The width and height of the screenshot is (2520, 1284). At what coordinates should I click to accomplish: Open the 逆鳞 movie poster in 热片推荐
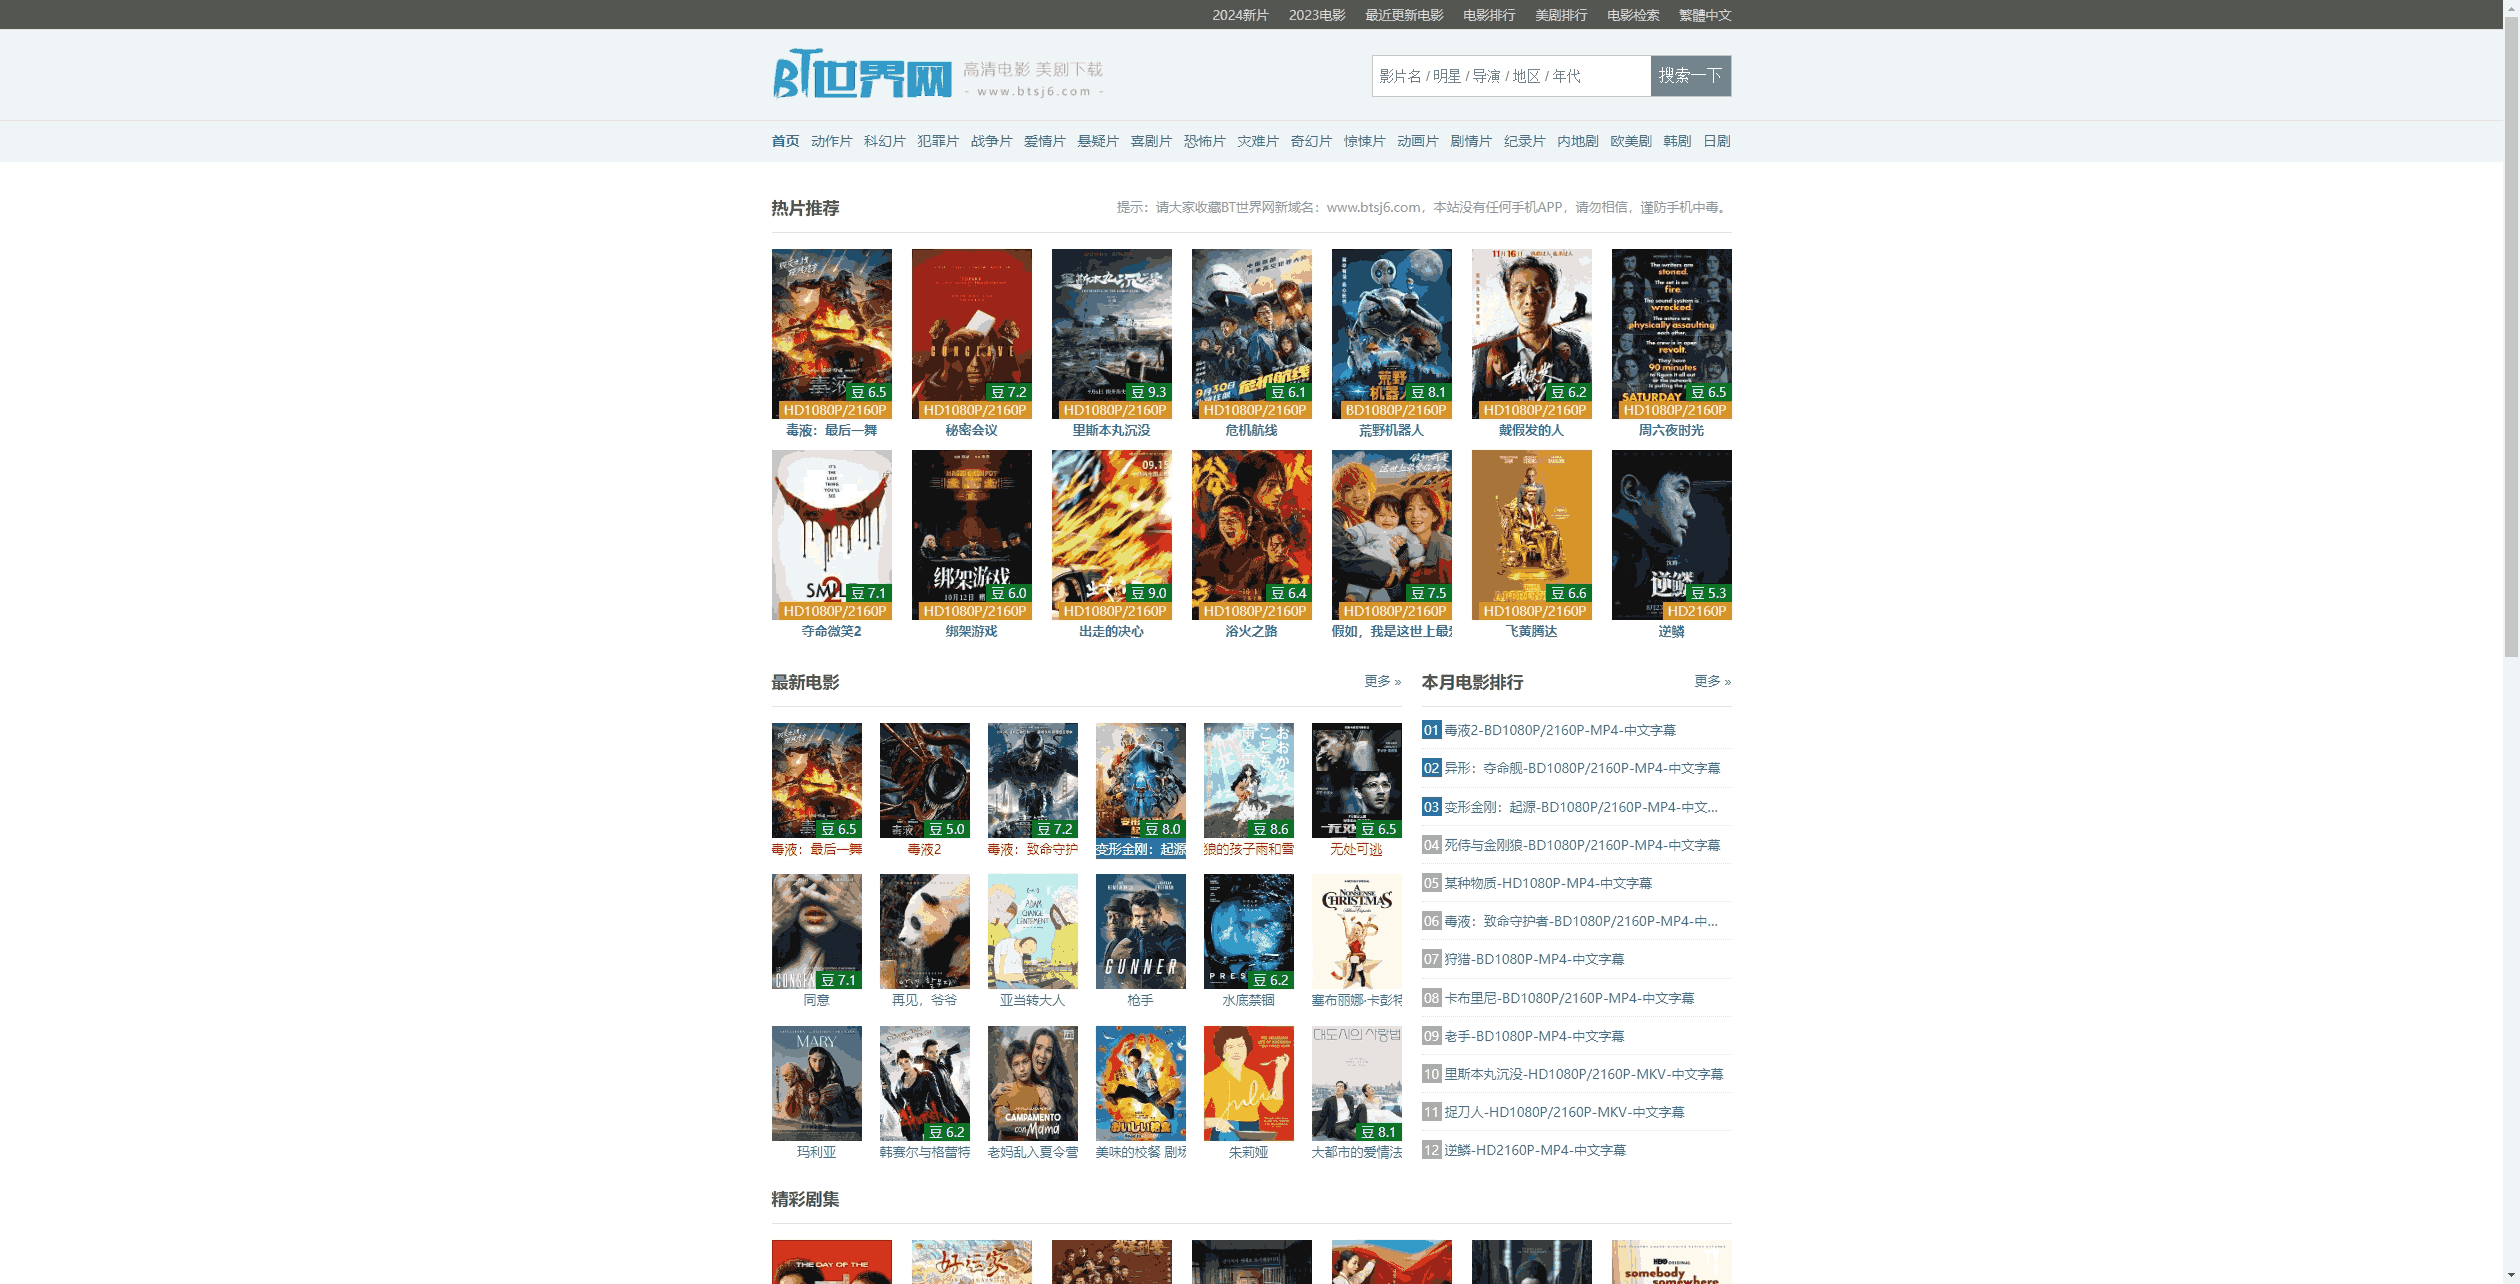[x=1671, y=535]
